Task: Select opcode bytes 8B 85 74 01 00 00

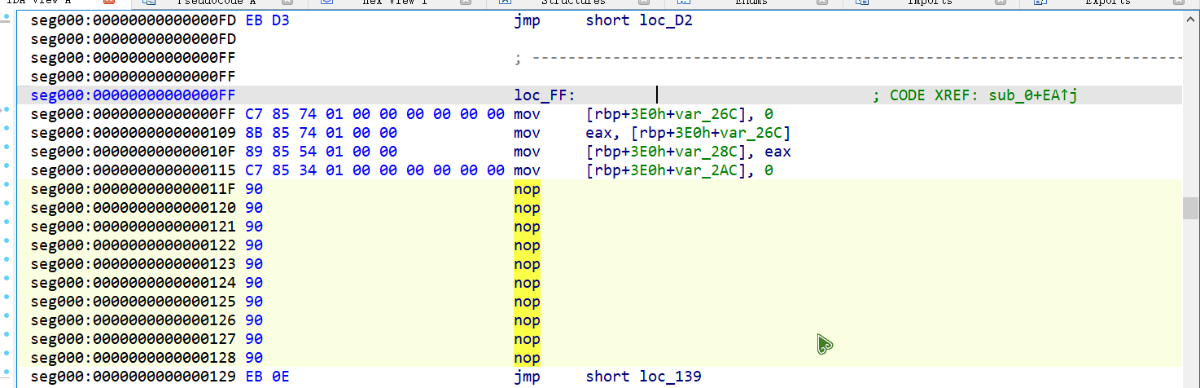Action: point(321,133)
